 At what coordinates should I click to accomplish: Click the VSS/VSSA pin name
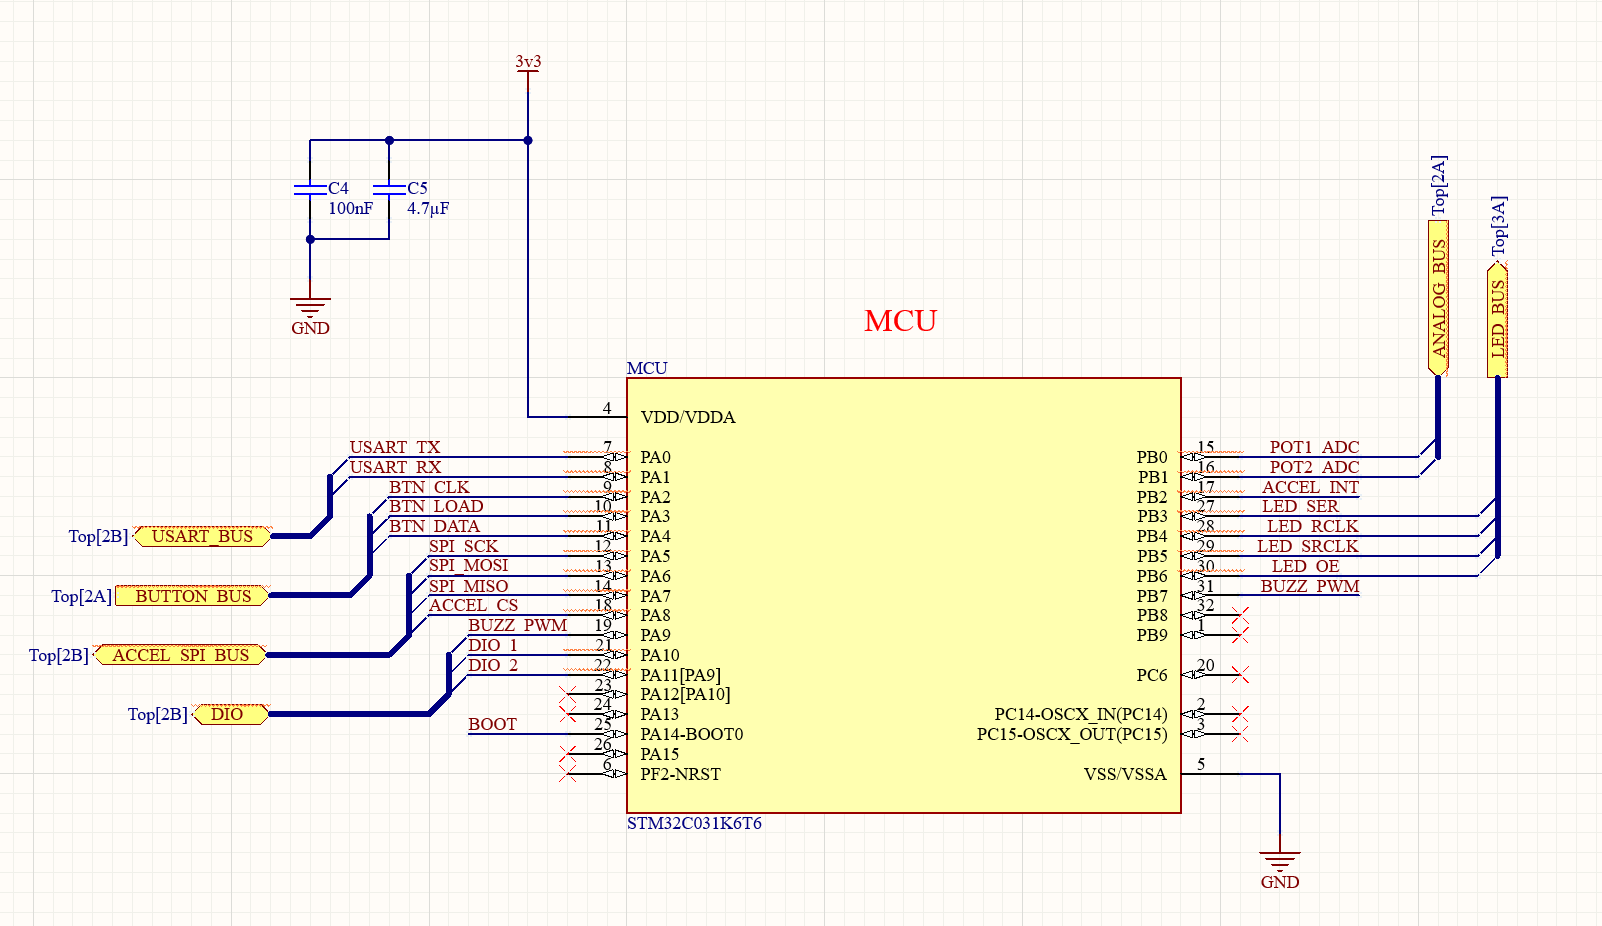(x=1125, y=774)
